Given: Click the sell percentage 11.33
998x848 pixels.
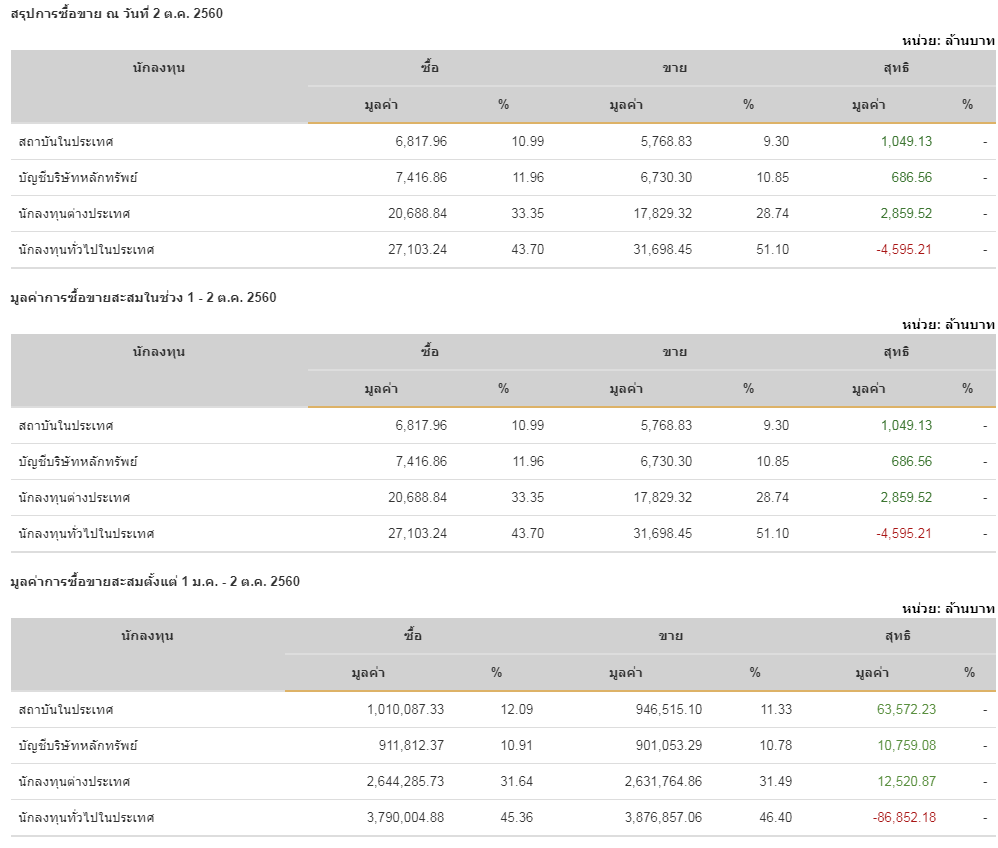Looking at the screenshot, I should [775, 709].
